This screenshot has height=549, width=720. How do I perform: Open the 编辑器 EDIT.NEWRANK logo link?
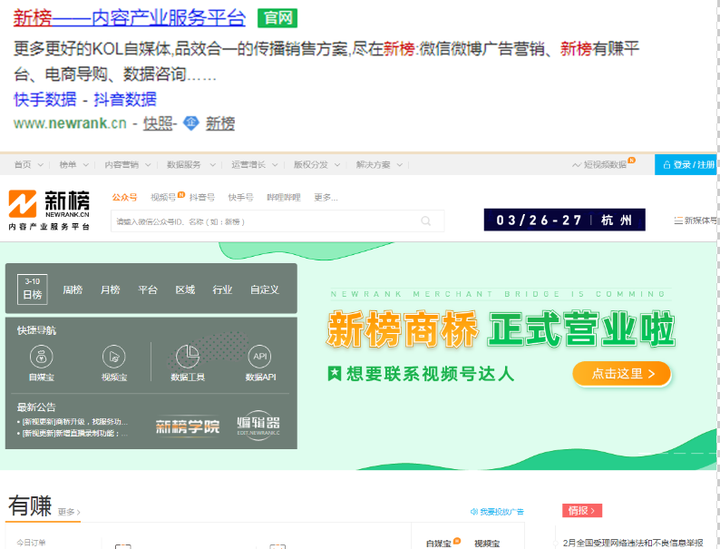click(259, 425)
